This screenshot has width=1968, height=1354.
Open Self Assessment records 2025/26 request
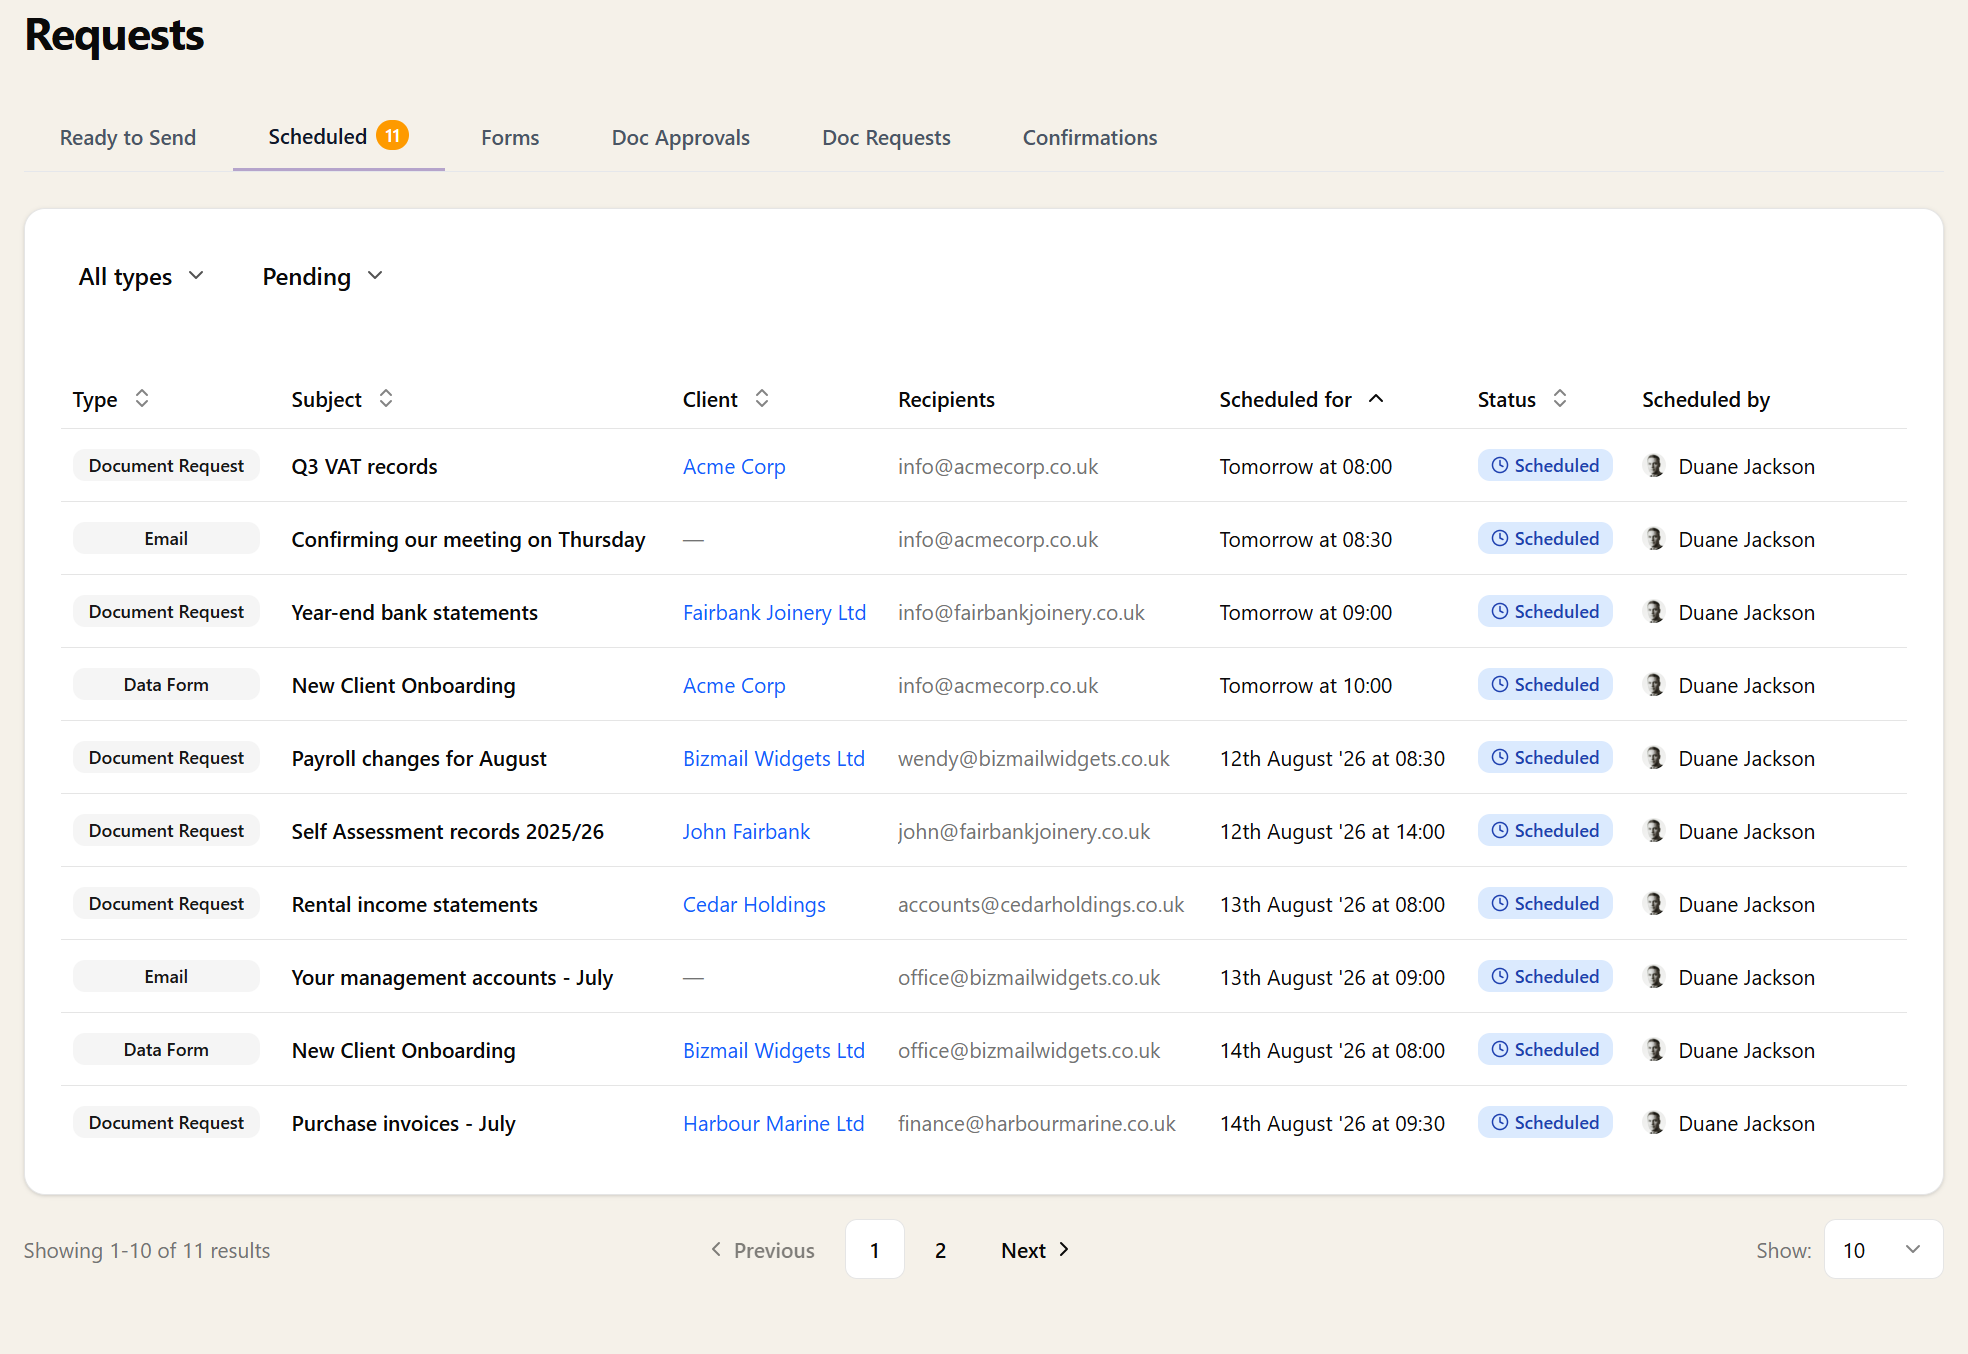click(x=448, y=832)
